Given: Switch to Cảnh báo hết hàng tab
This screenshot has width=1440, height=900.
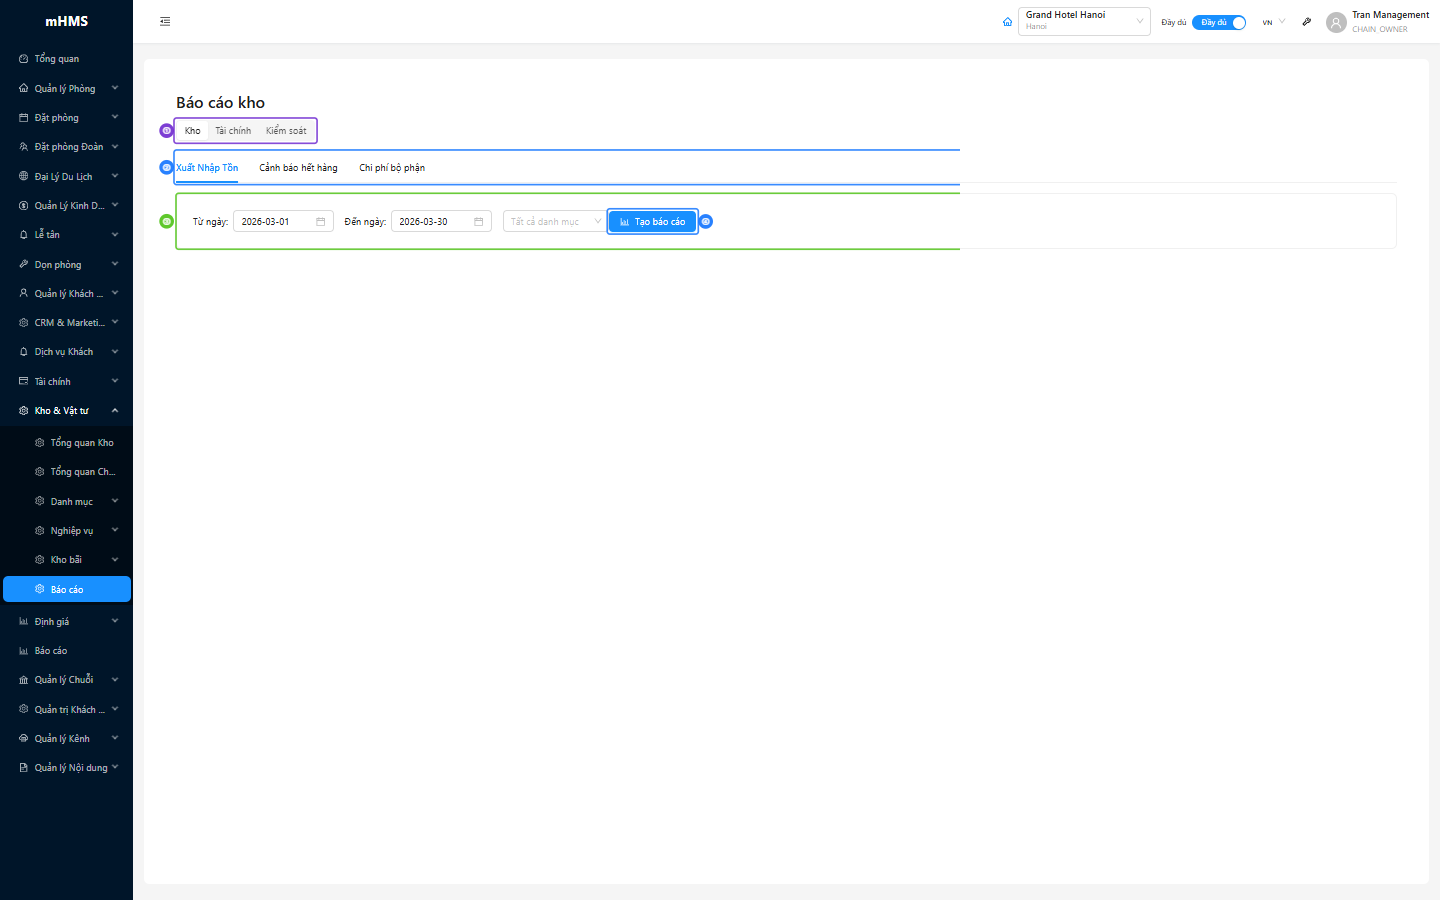Looking at the screenshot, I should (x=298, y=168).
